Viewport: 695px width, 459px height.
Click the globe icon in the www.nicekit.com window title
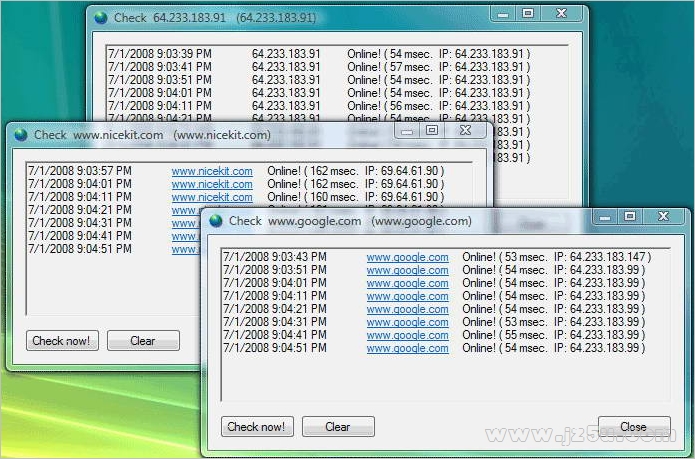pyautogui.click(x=21, y=135)
